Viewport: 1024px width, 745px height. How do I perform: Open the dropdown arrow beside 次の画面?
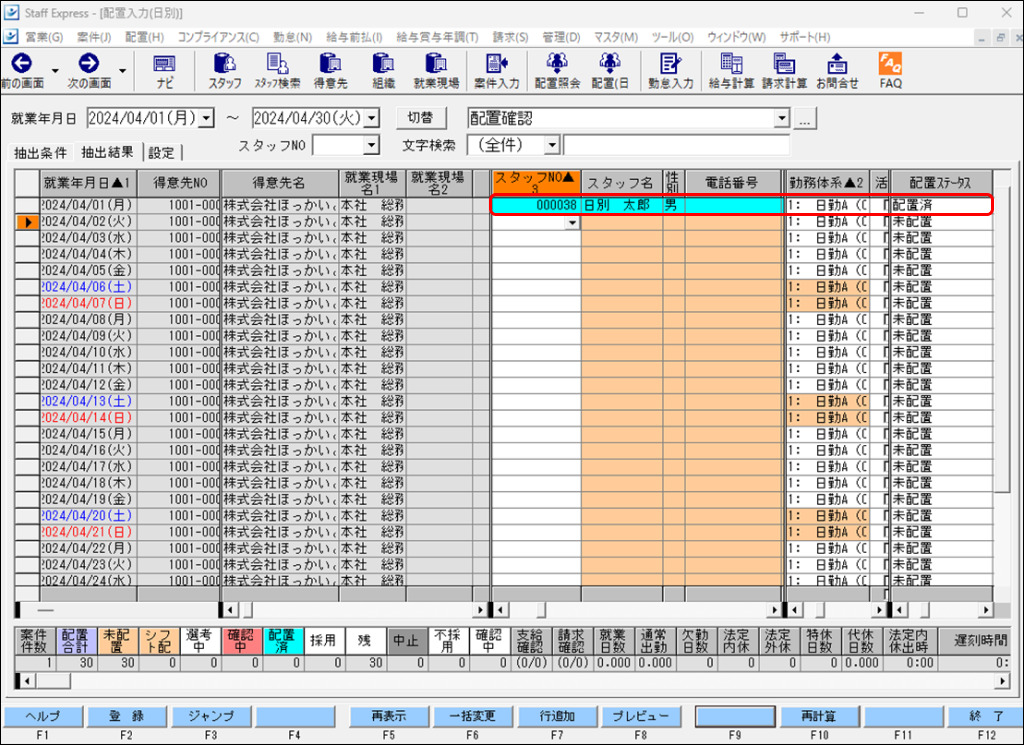click(x=122, y=71)
